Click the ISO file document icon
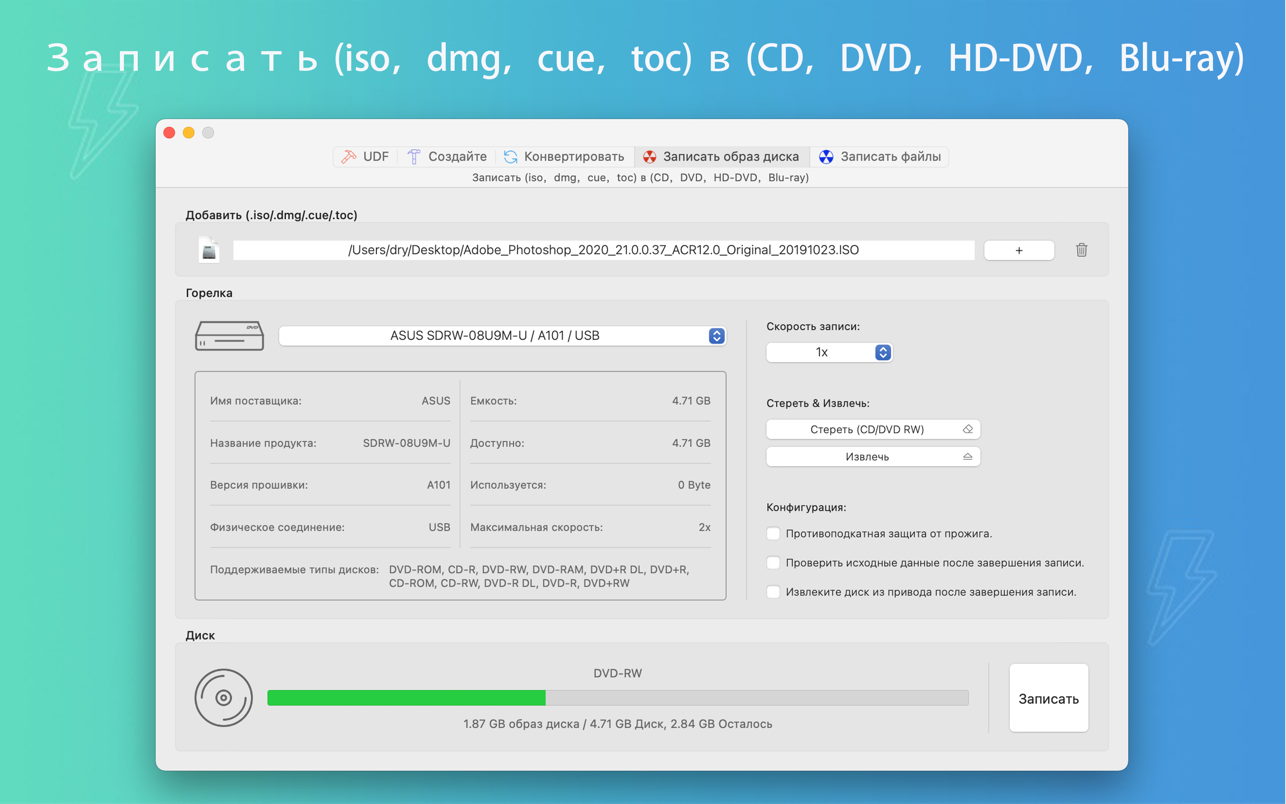The height and width of the screenshot is (804, 1286). 208,250
